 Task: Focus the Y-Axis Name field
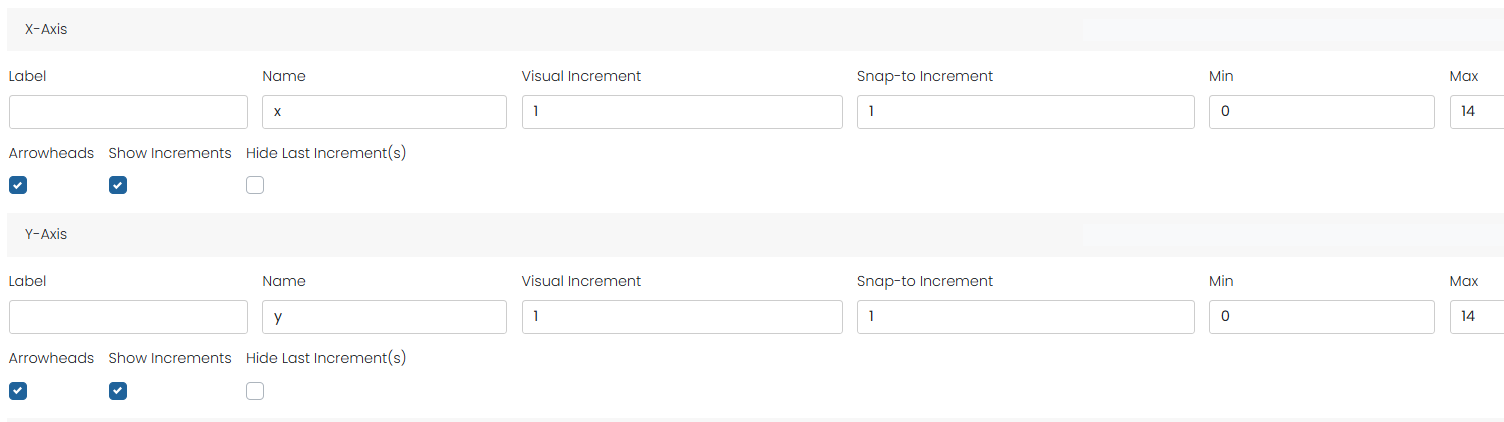[x=384, y=317]
